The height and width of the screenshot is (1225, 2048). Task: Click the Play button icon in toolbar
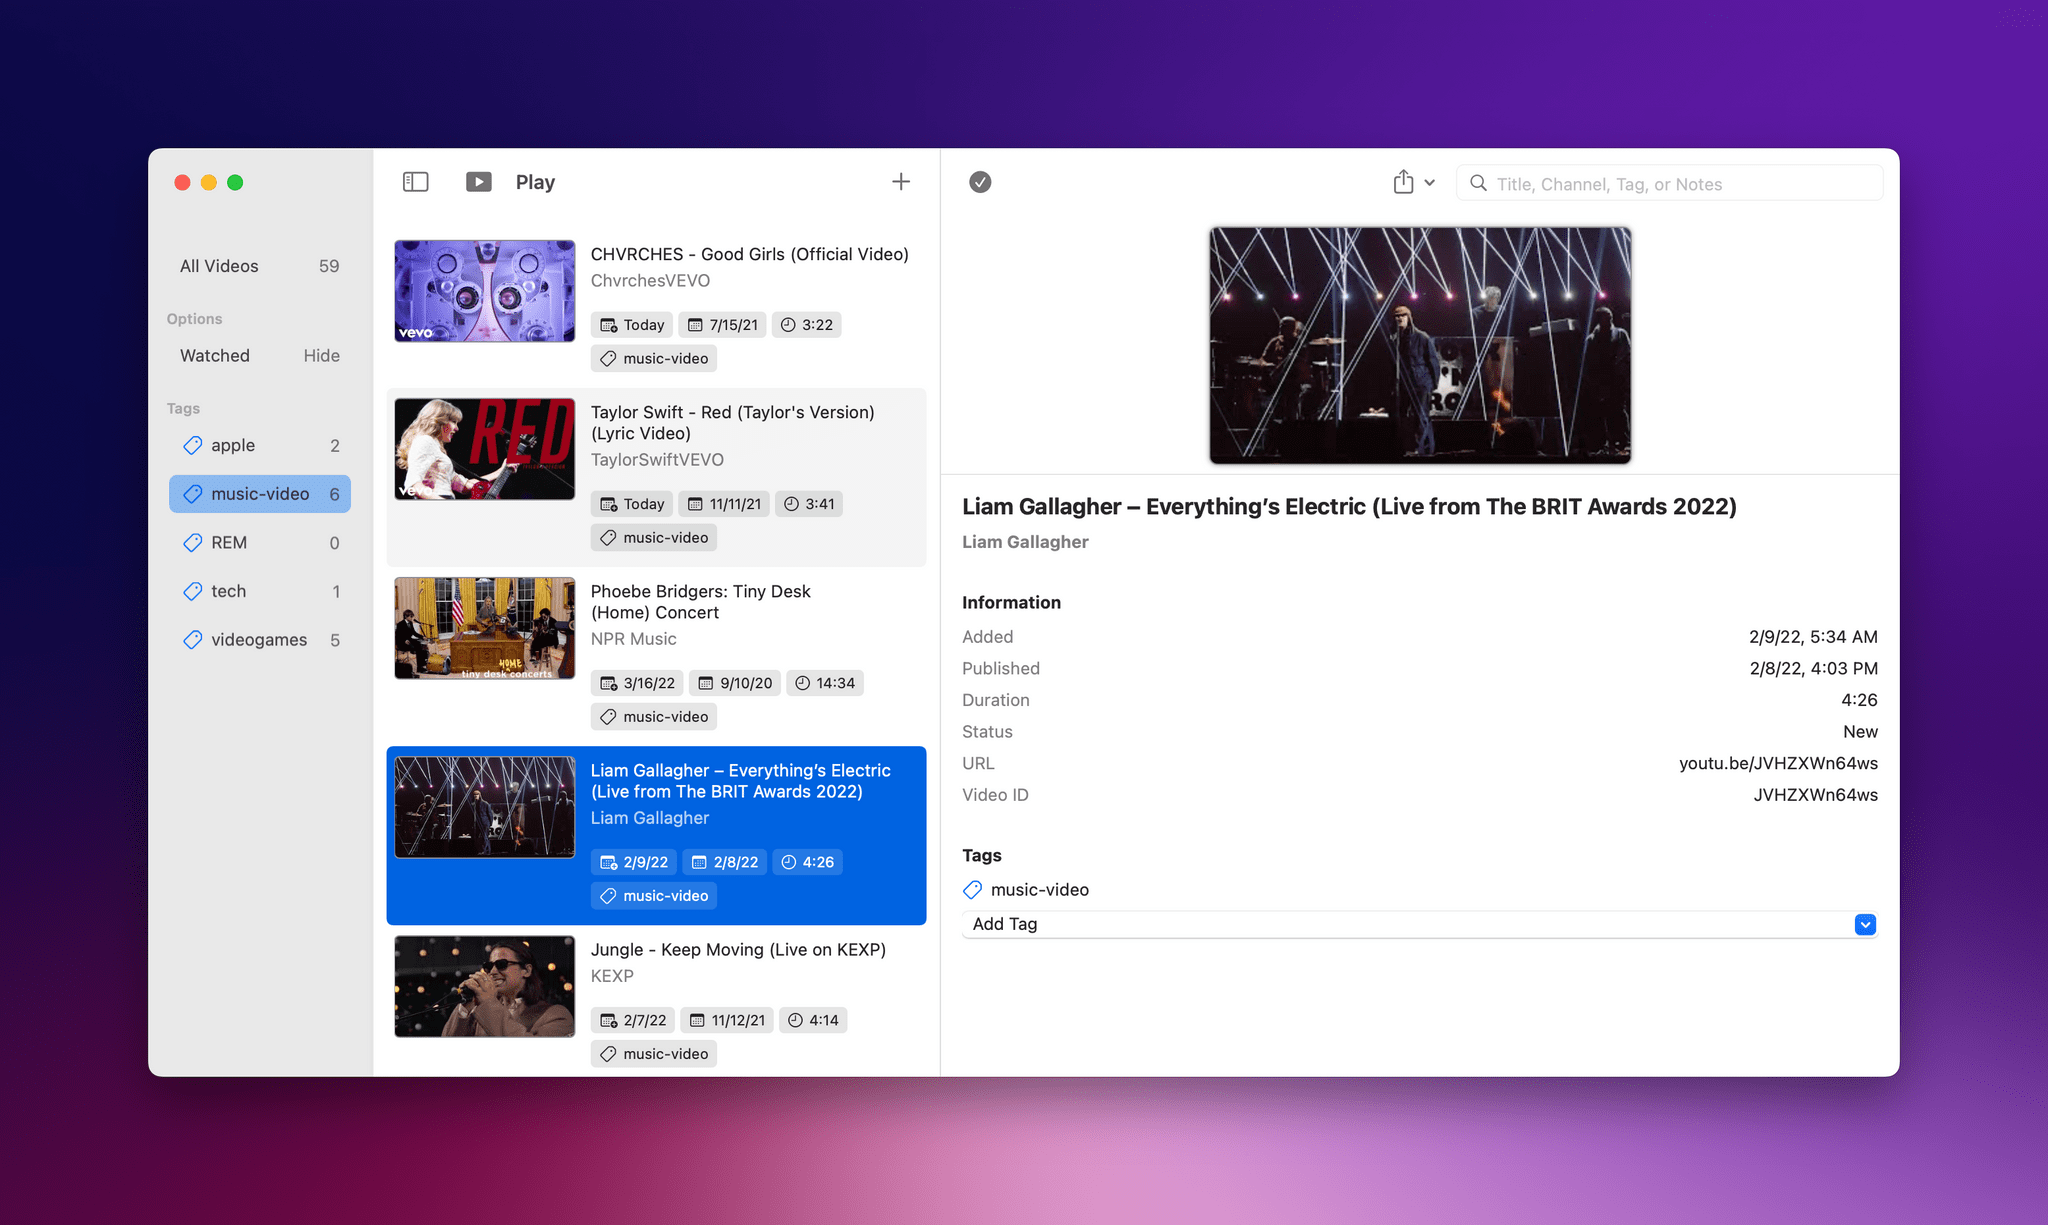click(477, 182)
